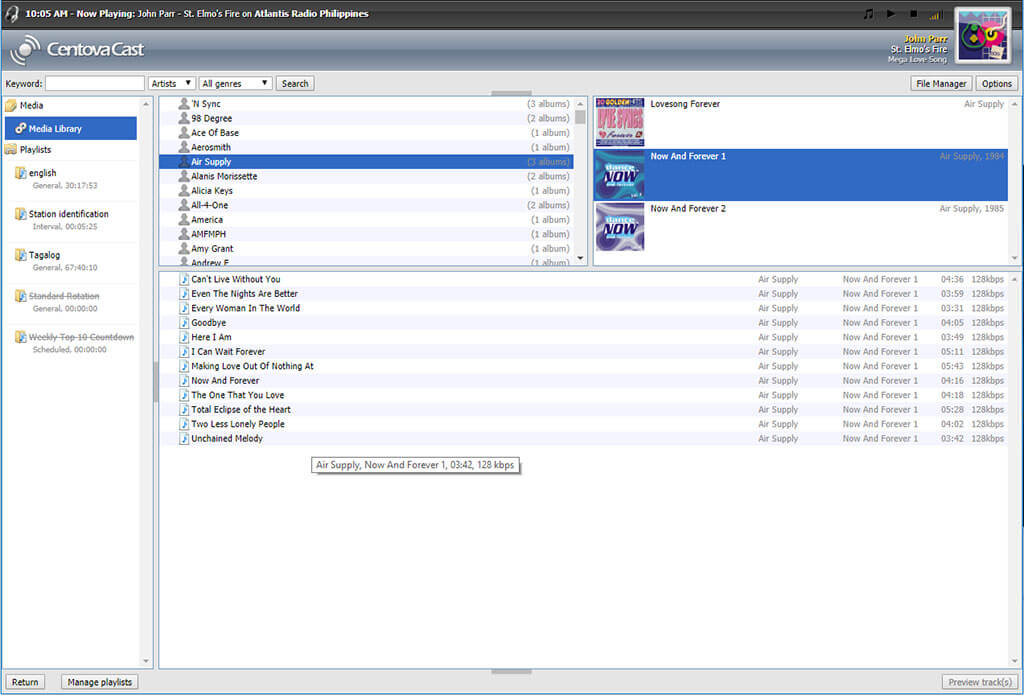The height and width of the screenshot is (695, 1024).
Task: Select Media Library in the sidebar
Action: pyautogui.click(x=71, y=129)
